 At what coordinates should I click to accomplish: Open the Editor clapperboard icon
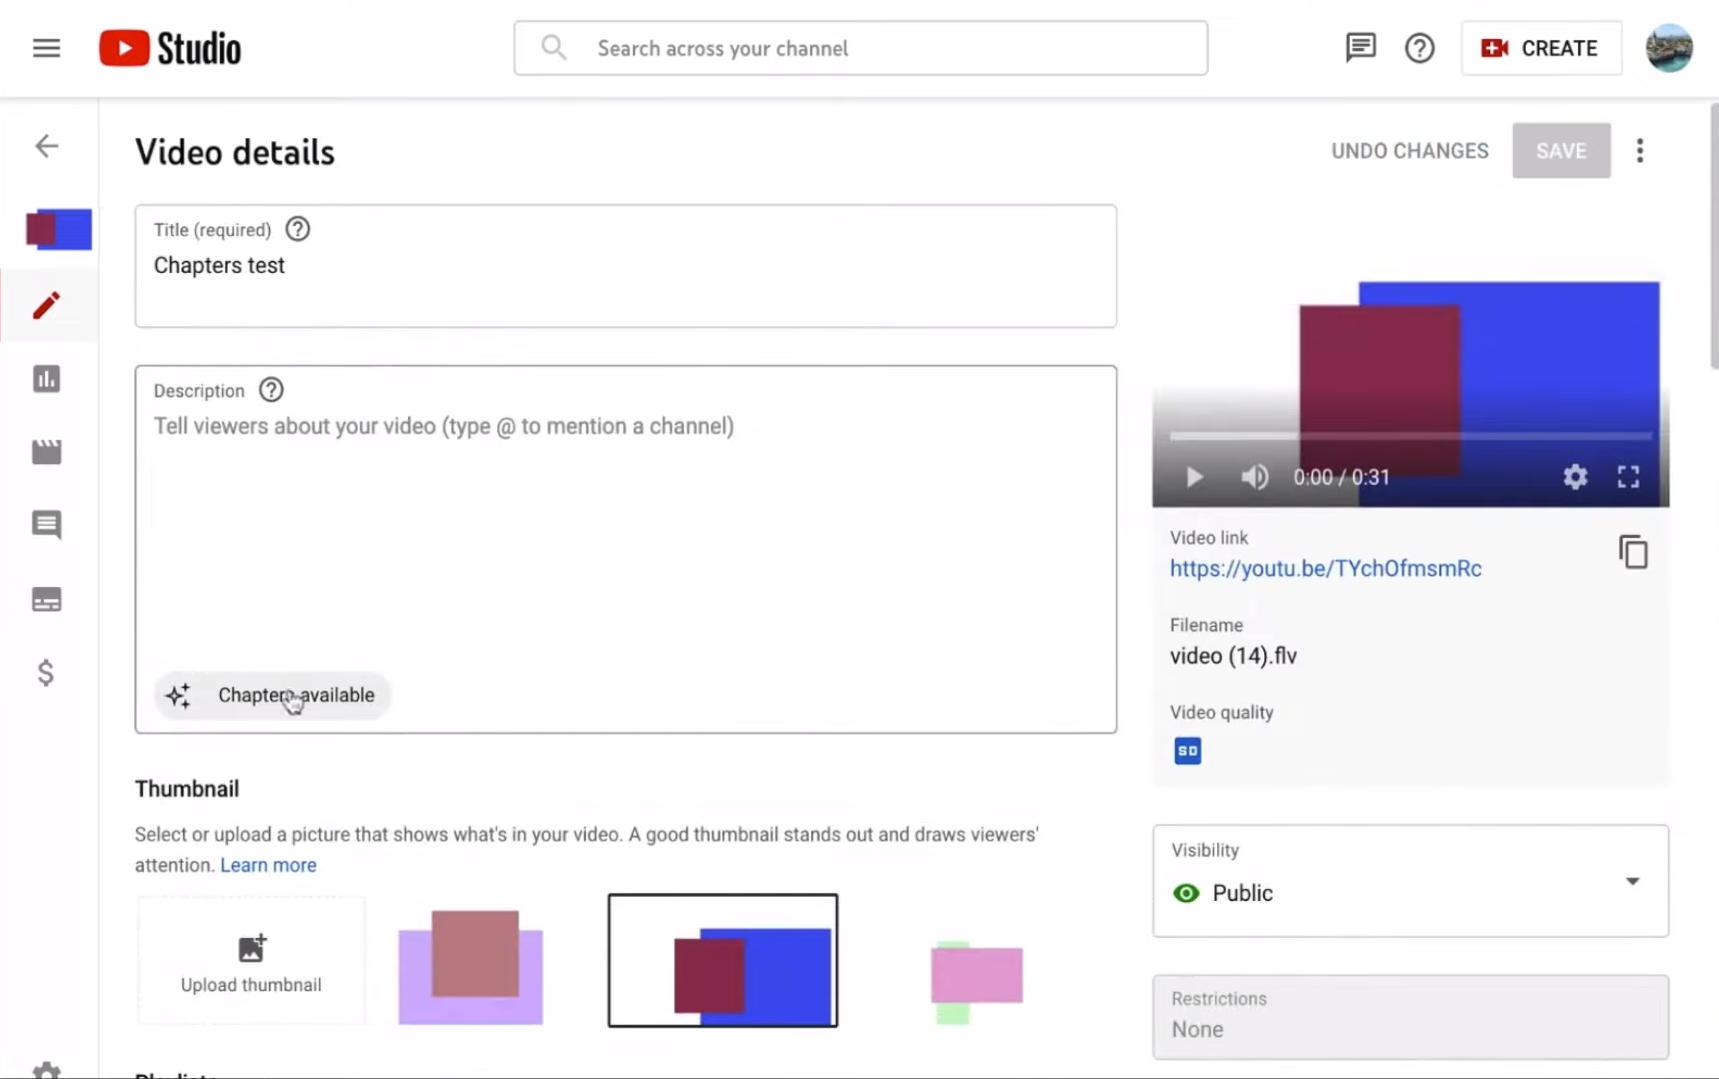(47, 452)
